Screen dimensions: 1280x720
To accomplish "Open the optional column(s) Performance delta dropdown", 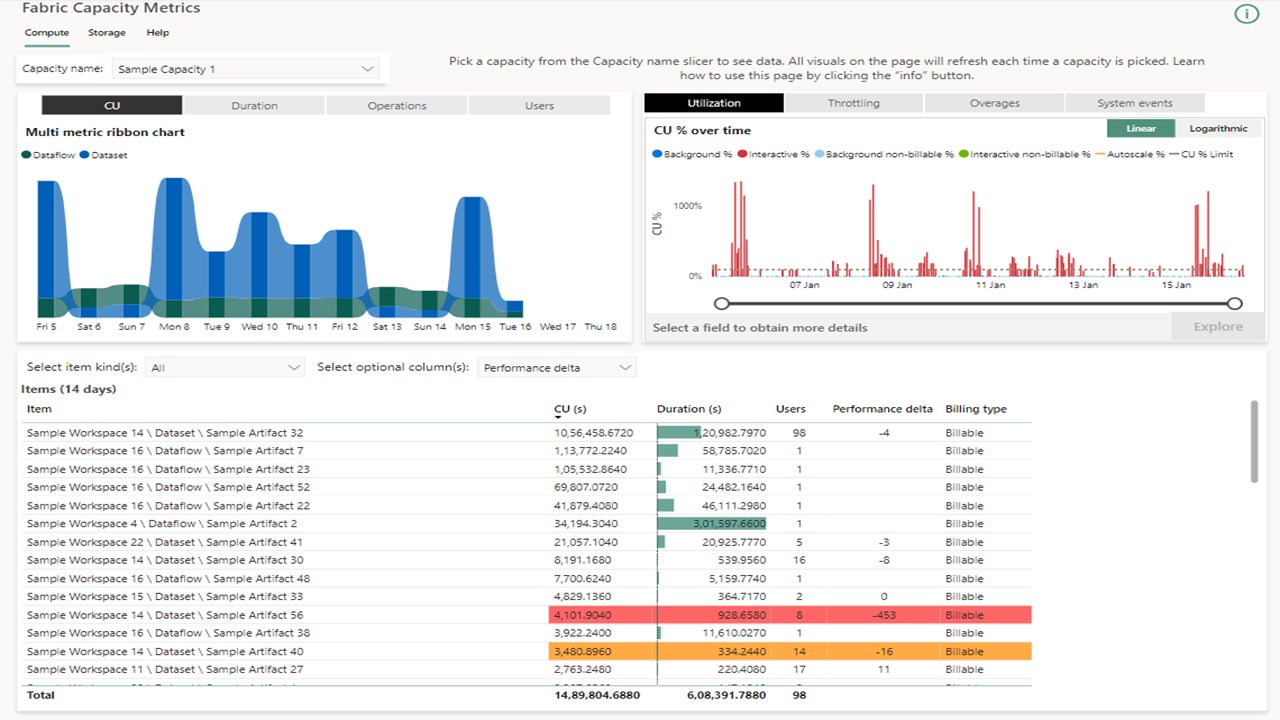I will 557,367.
